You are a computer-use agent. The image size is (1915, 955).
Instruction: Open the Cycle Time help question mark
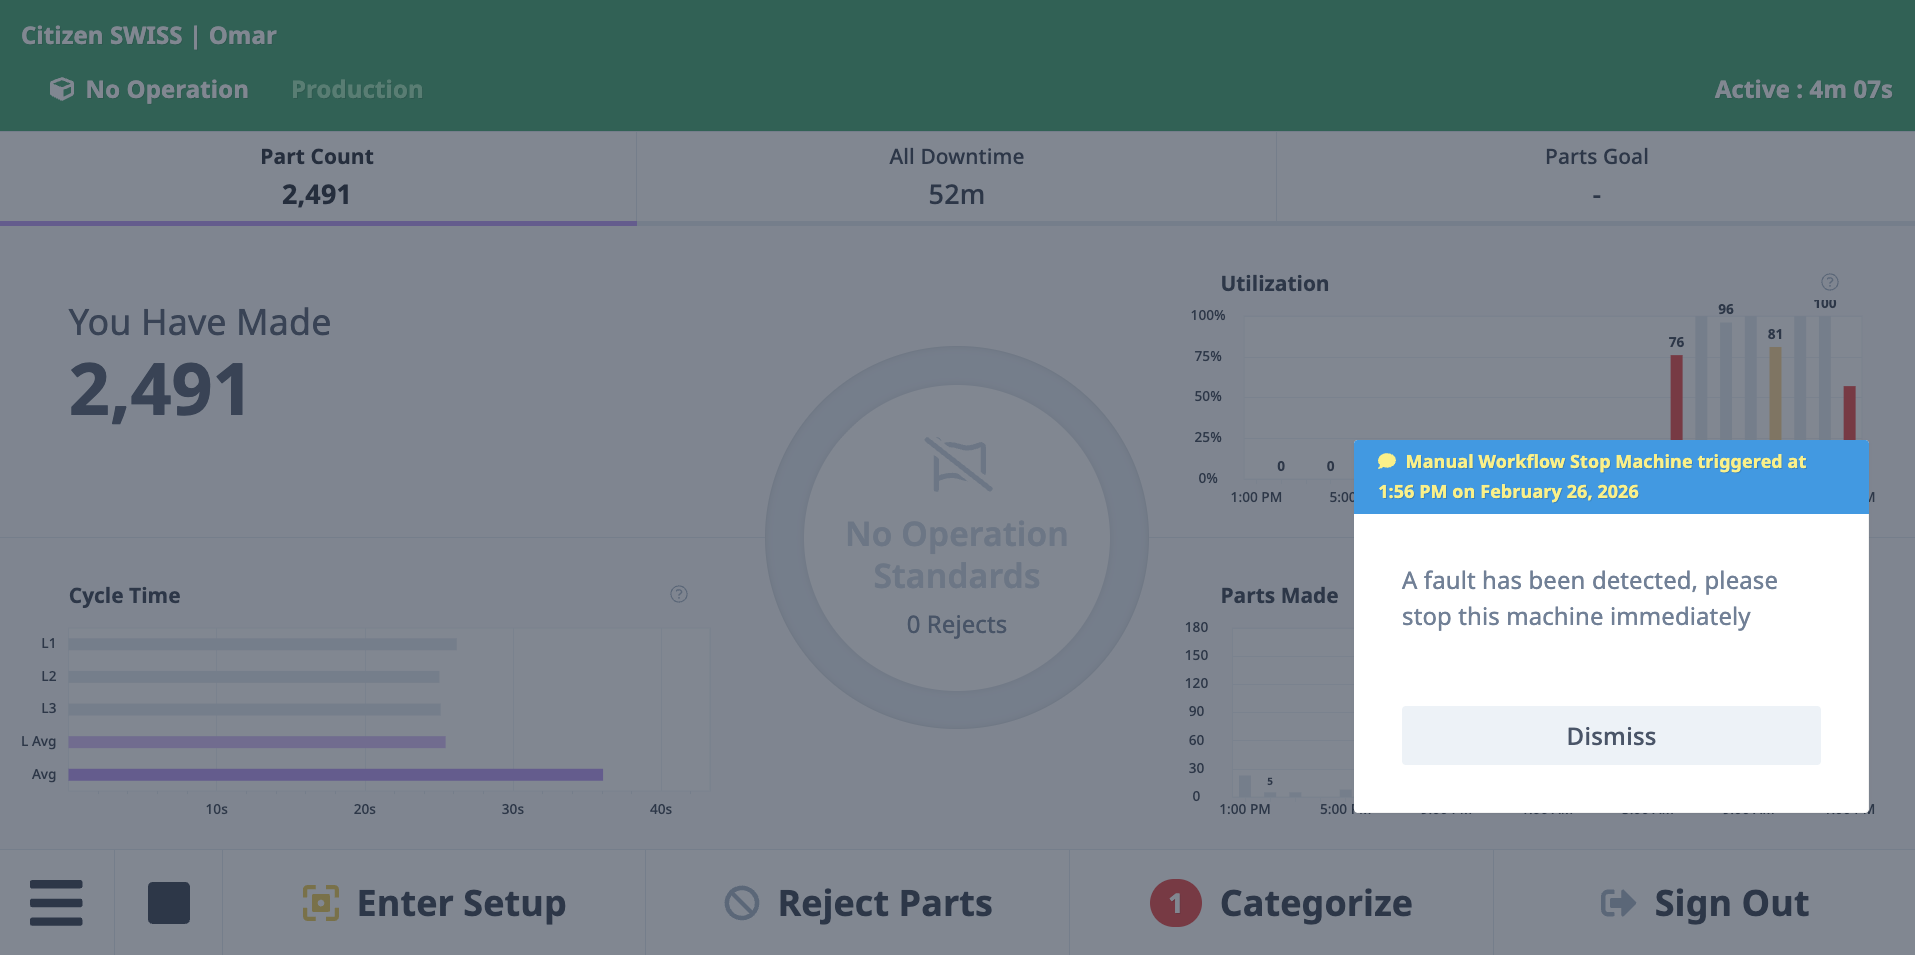click(x=679, y=594)
